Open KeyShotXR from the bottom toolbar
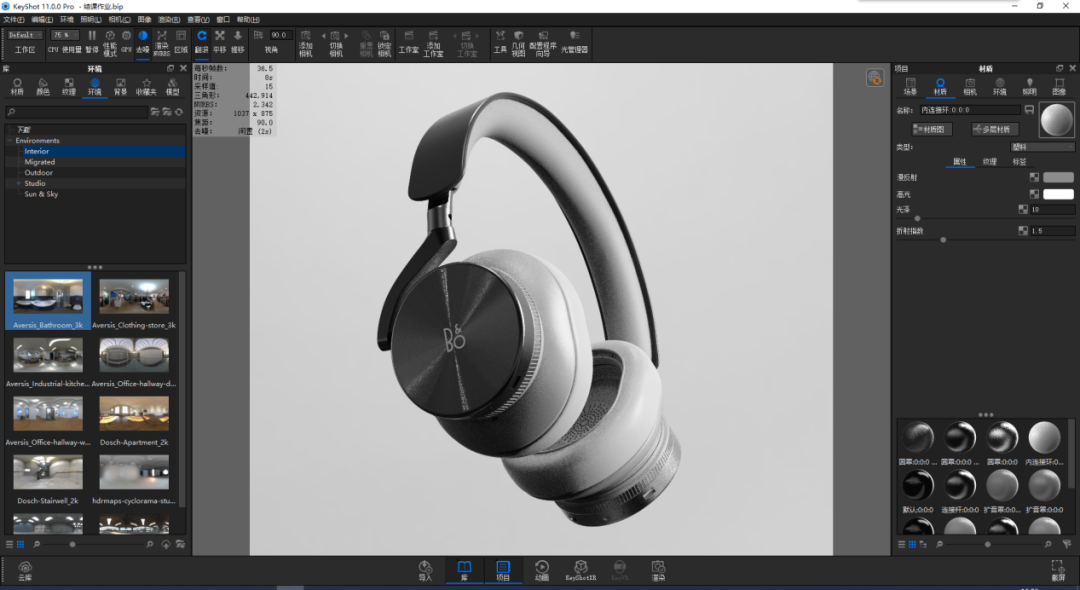The image size is (1080, 590). pyautogui.click(x=581, y=570)
